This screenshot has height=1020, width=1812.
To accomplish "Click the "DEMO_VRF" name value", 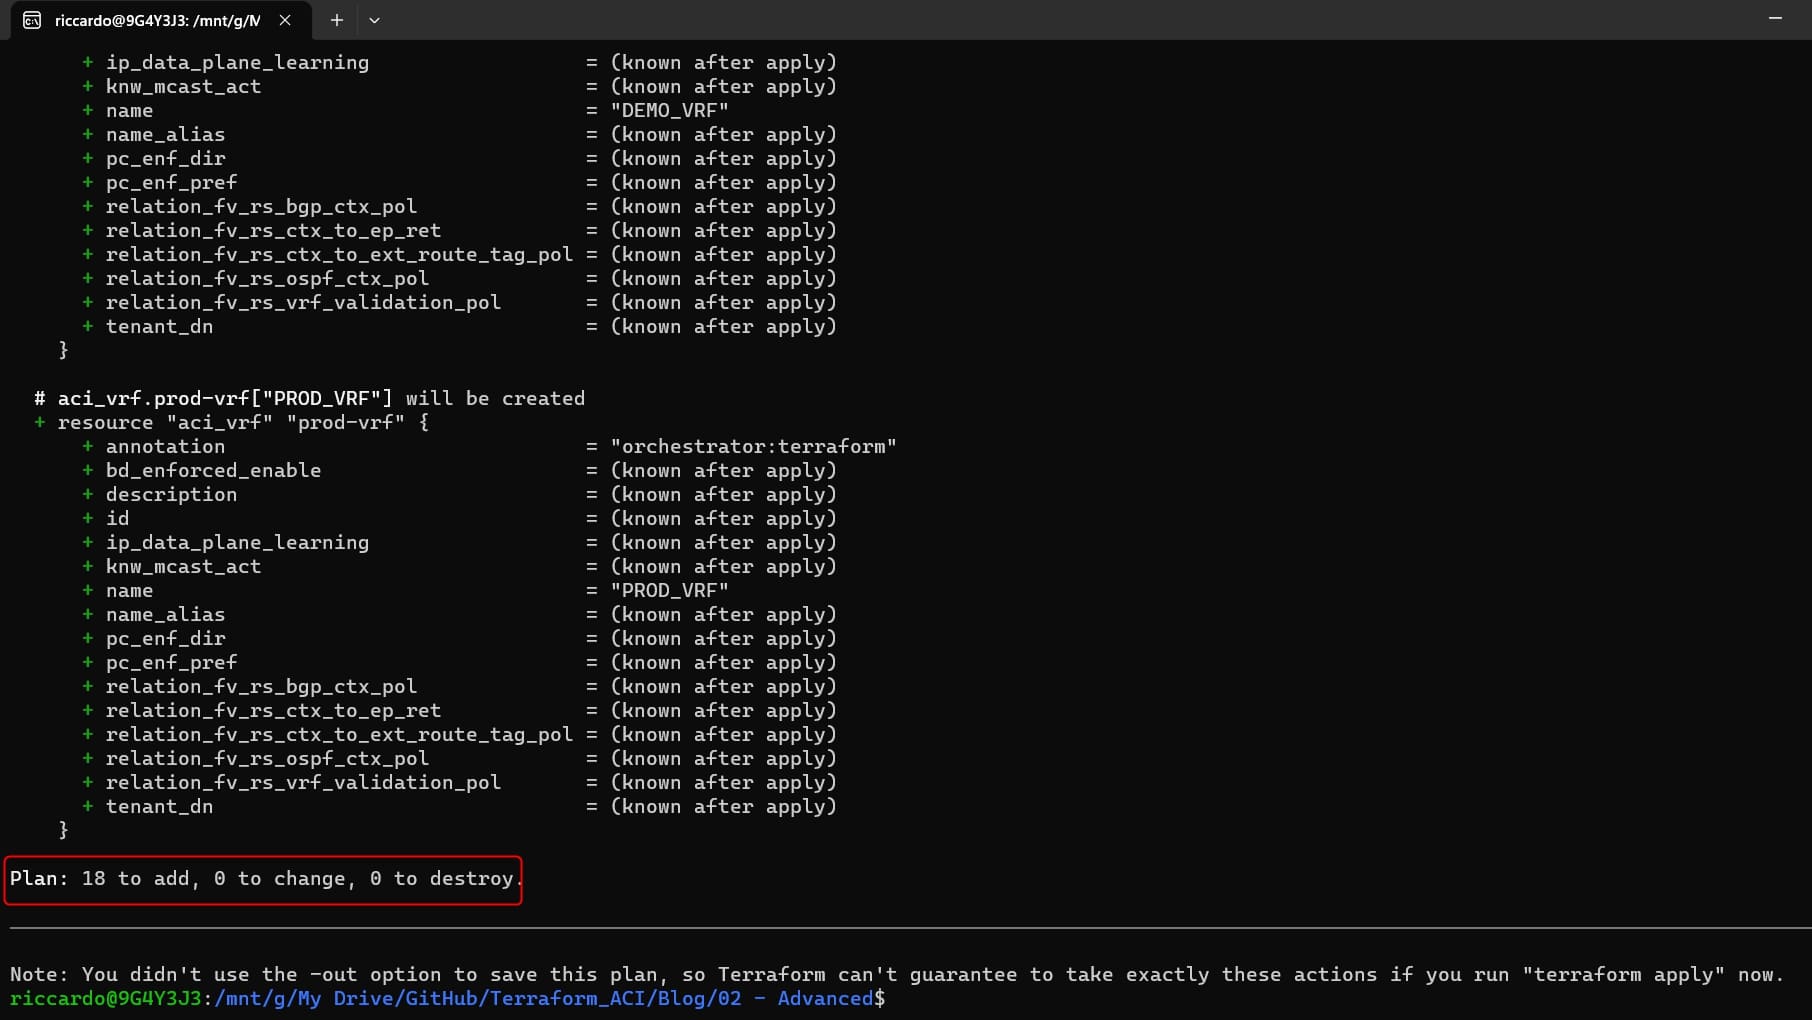I will pyautogui.click(x=669, y=111).
